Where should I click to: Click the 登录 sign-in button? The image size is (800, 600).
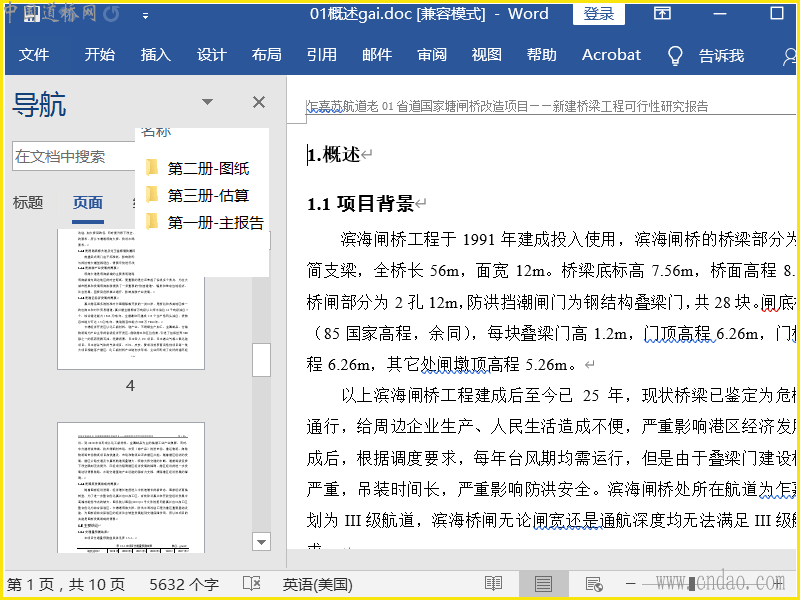[x=599, y=14]
